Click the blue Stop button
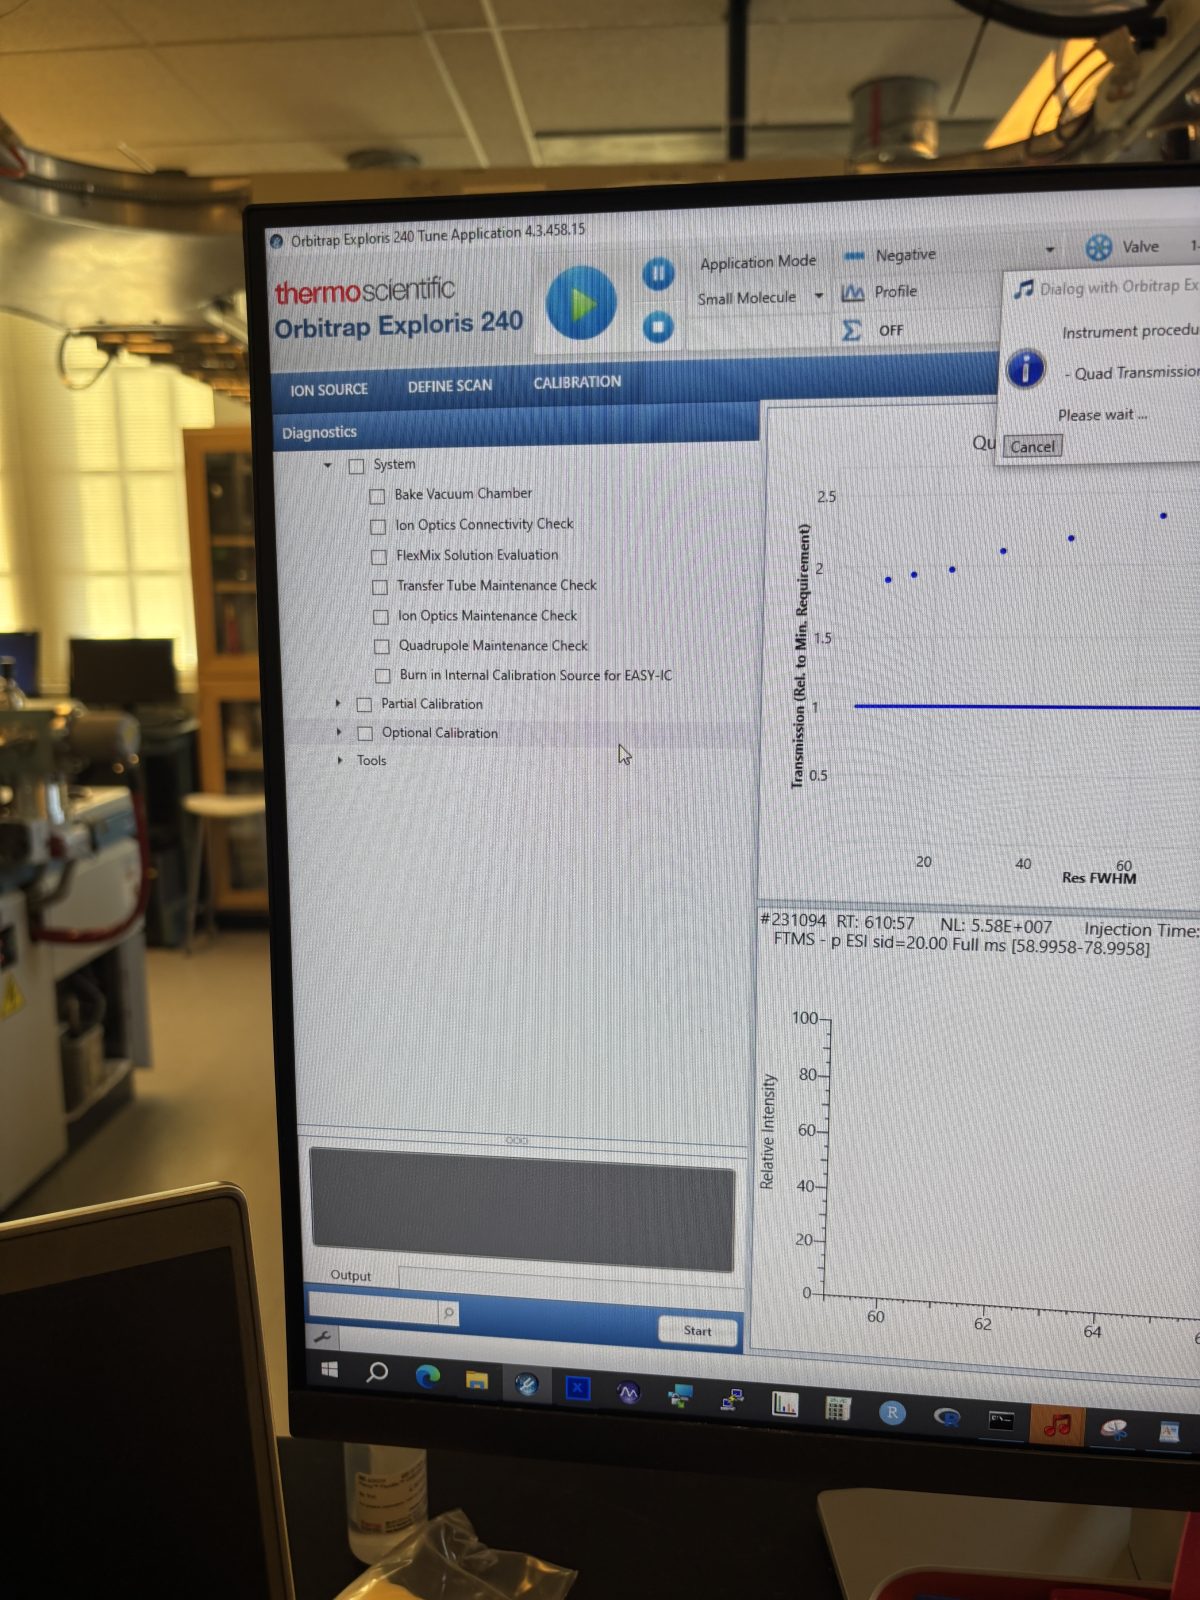Screen dimensions: 1200x1600 pyautogui.click(x=658, y=327)
